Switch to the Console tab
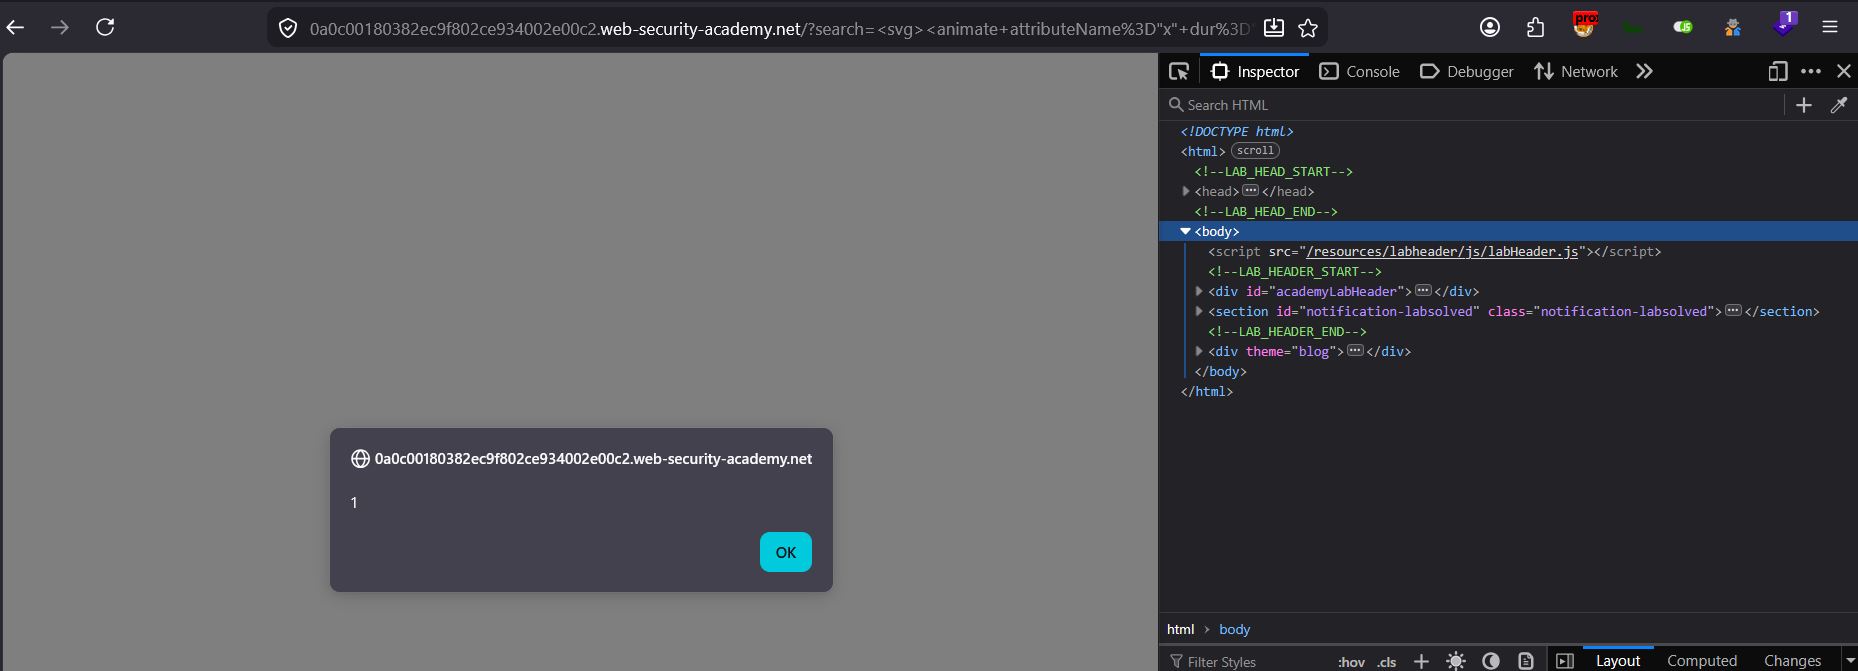Image resolution: width=1858 pixels, height=671 pixels. [1360, 71]
